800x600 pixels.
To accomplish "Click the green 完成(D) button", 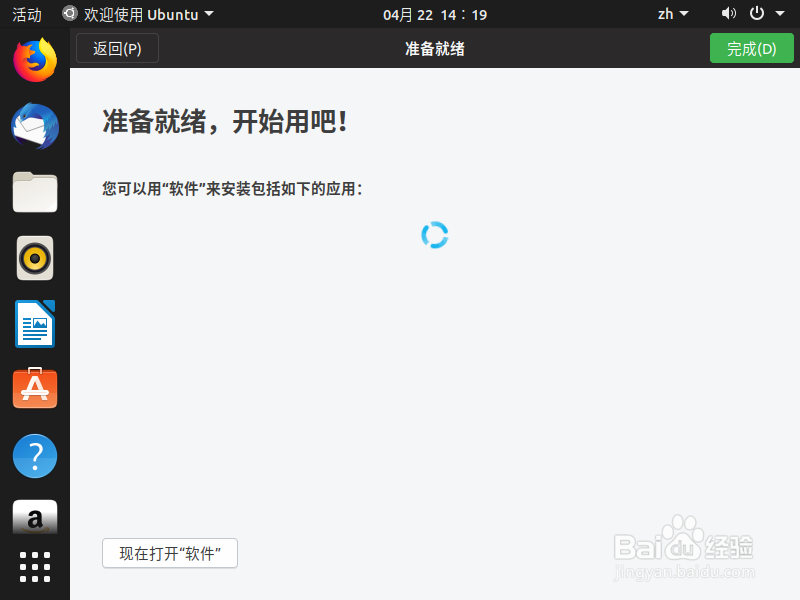I will coord(752,48).
